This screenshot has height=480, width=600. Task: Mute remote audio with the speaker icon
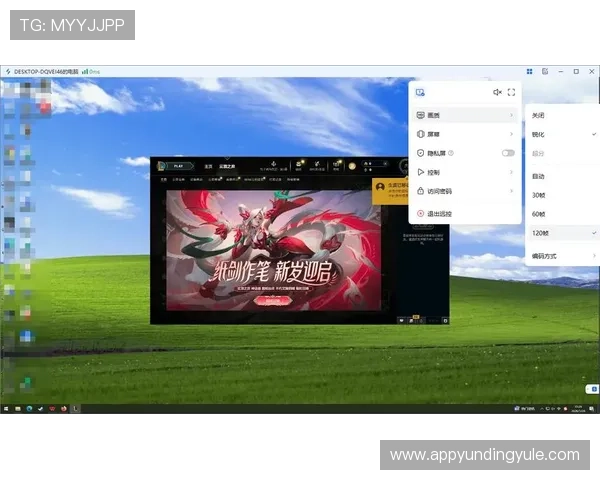point(497,92)
